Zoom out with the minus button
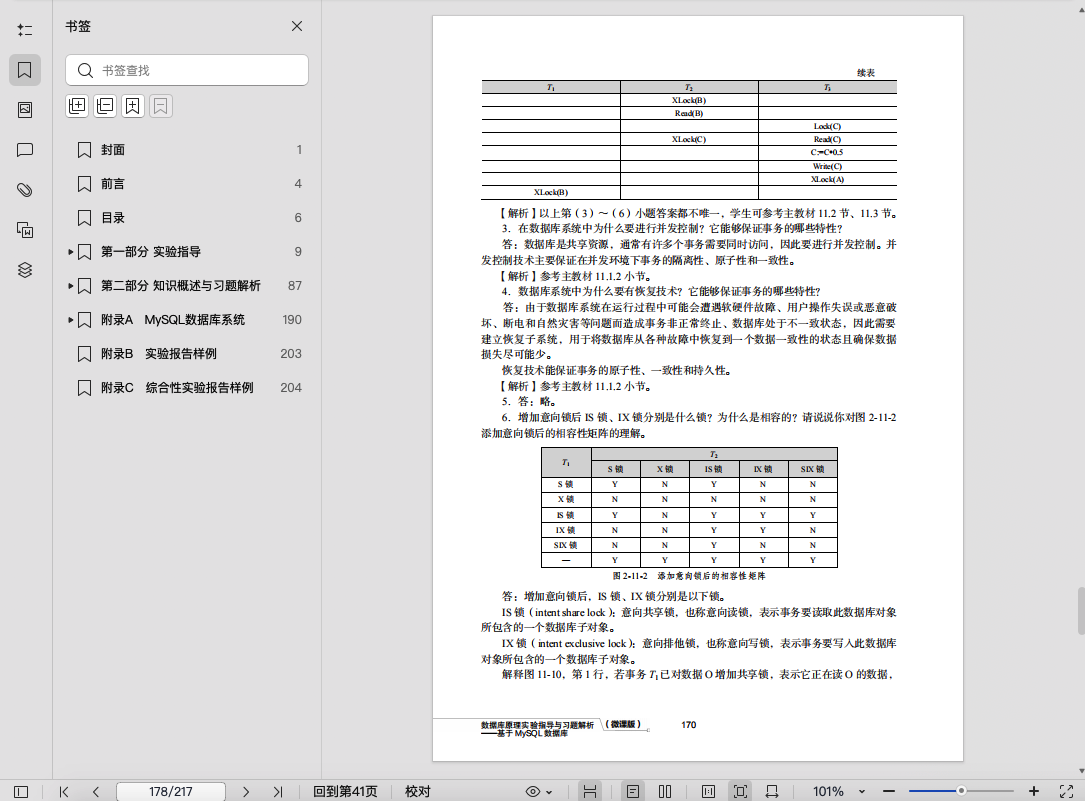The image size is (1085, 801). click(889, 791)
